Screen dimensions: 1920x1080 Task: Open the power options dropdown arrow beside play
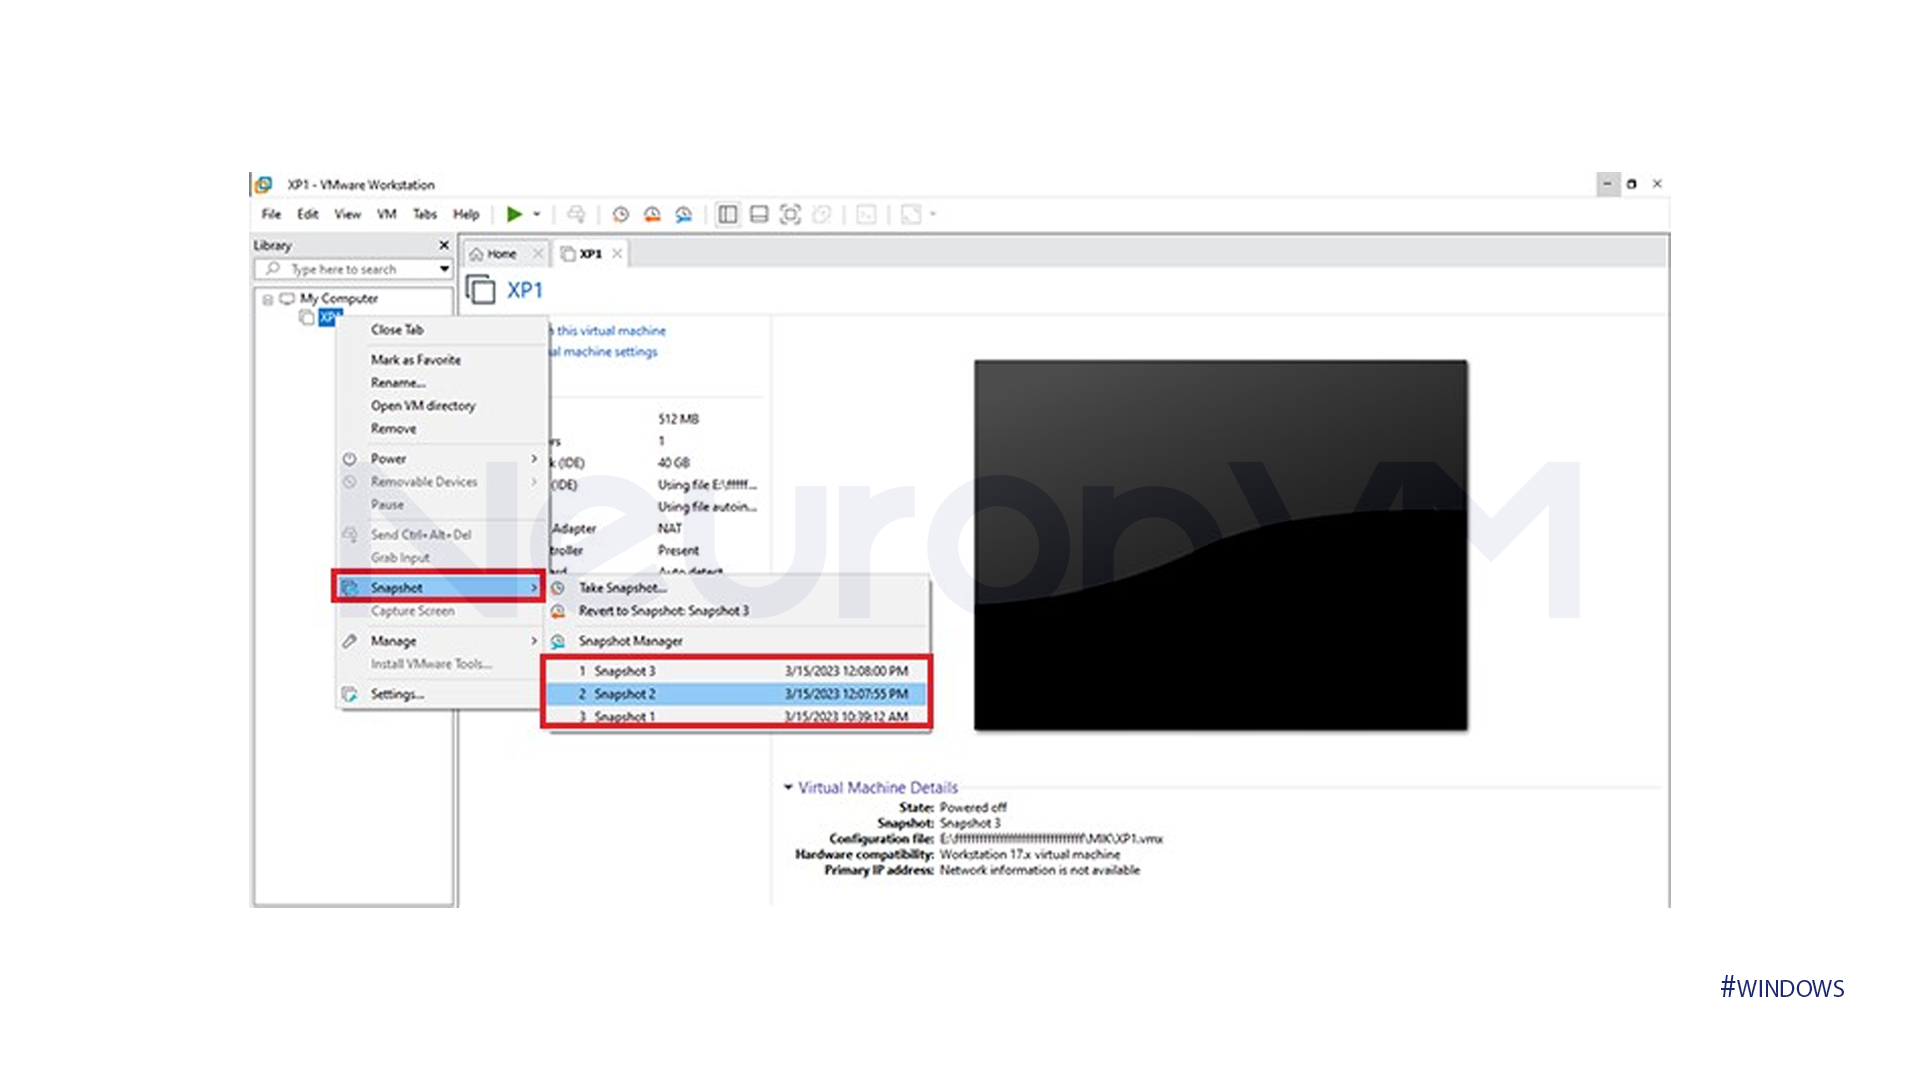pyautogui.click(x=537, y=214)
